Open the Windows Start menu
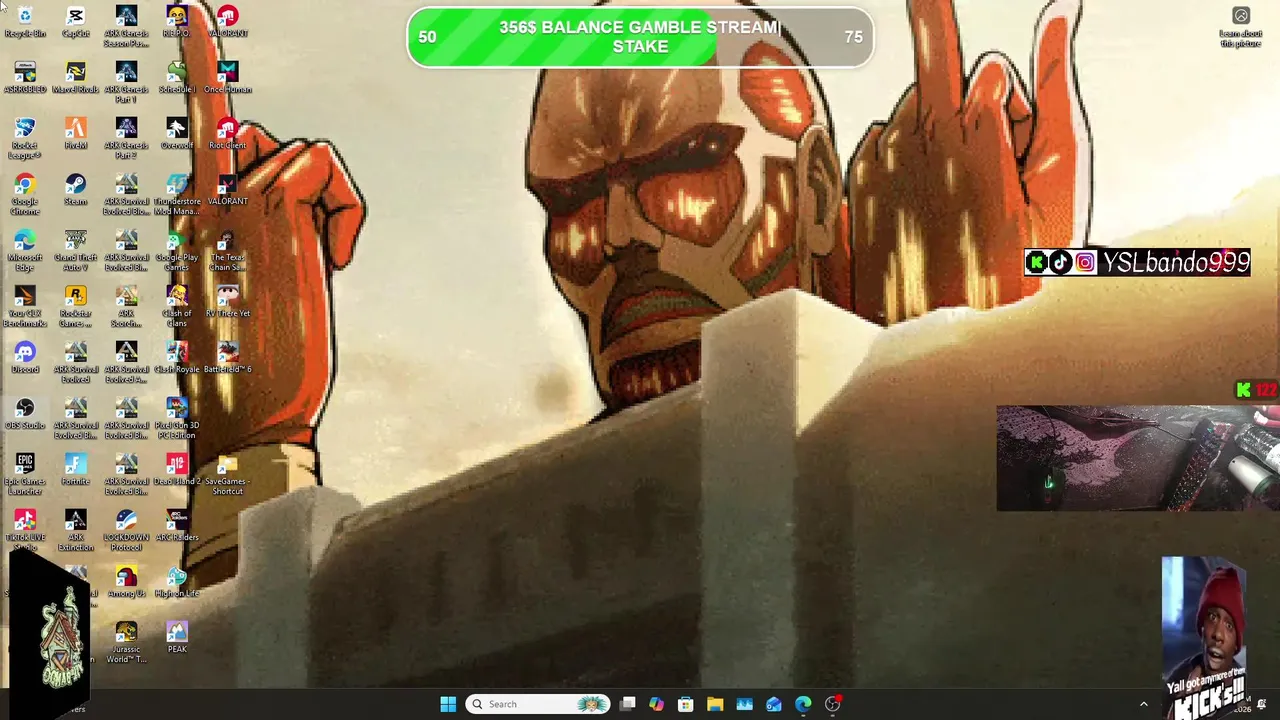 point(448,704)
